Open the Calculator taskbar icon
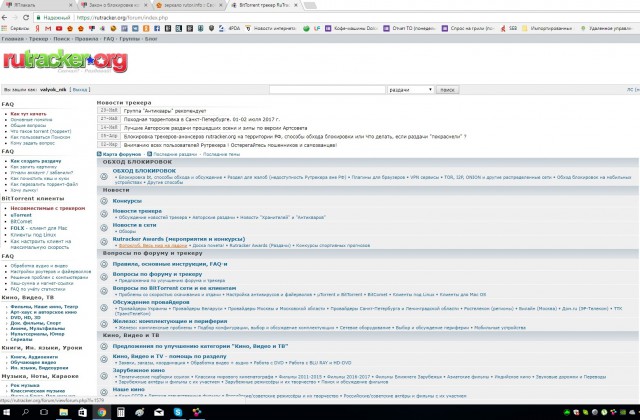Image resolution: width=640 pixels, height=420 pixels. click(121, 412)
